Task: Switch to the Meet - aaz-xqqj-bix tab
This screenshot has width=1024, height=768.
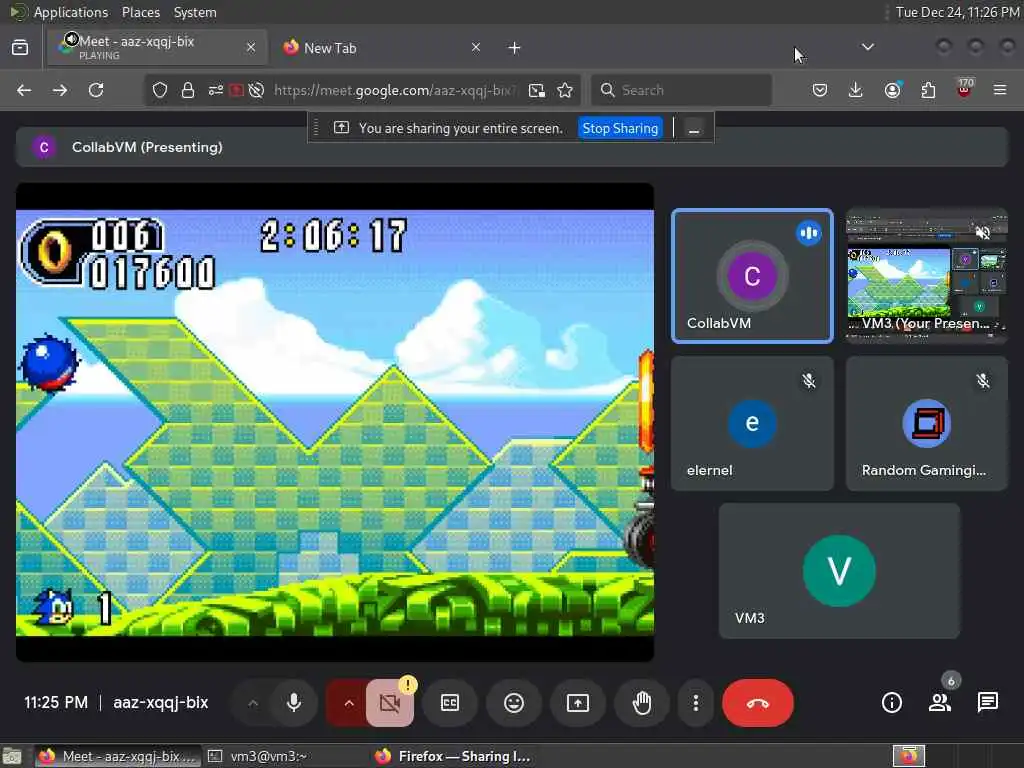Action: tap(157, 47)
